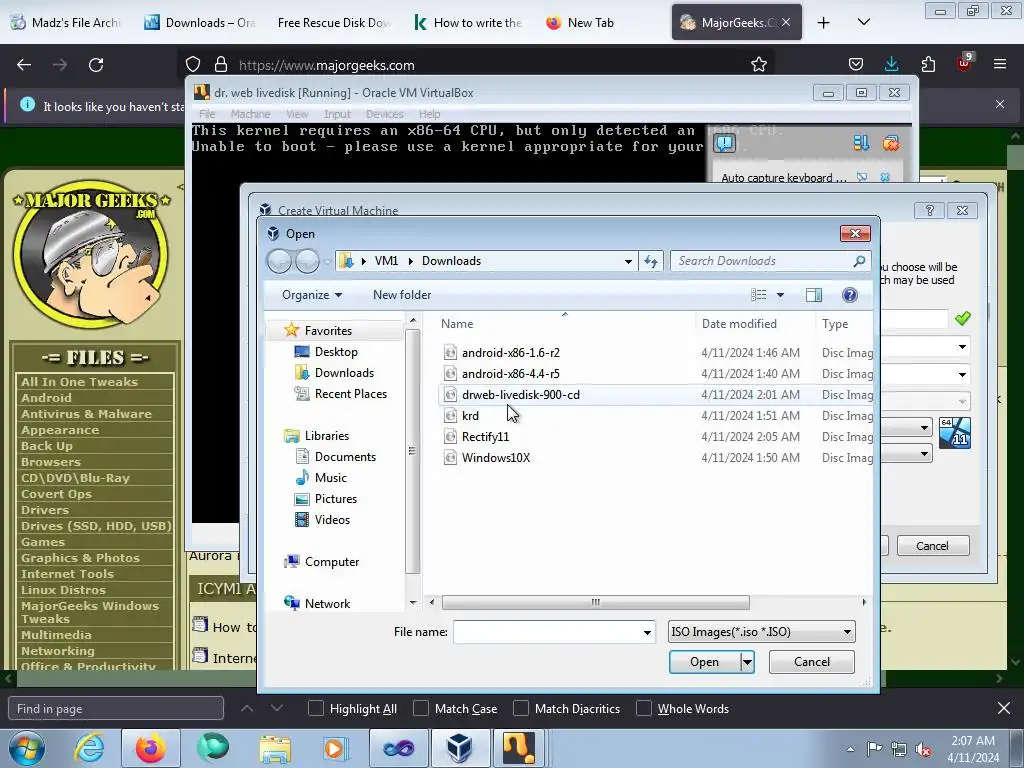Open Videos library
The image size is (1024, 768).
click(x=332, y=519)
